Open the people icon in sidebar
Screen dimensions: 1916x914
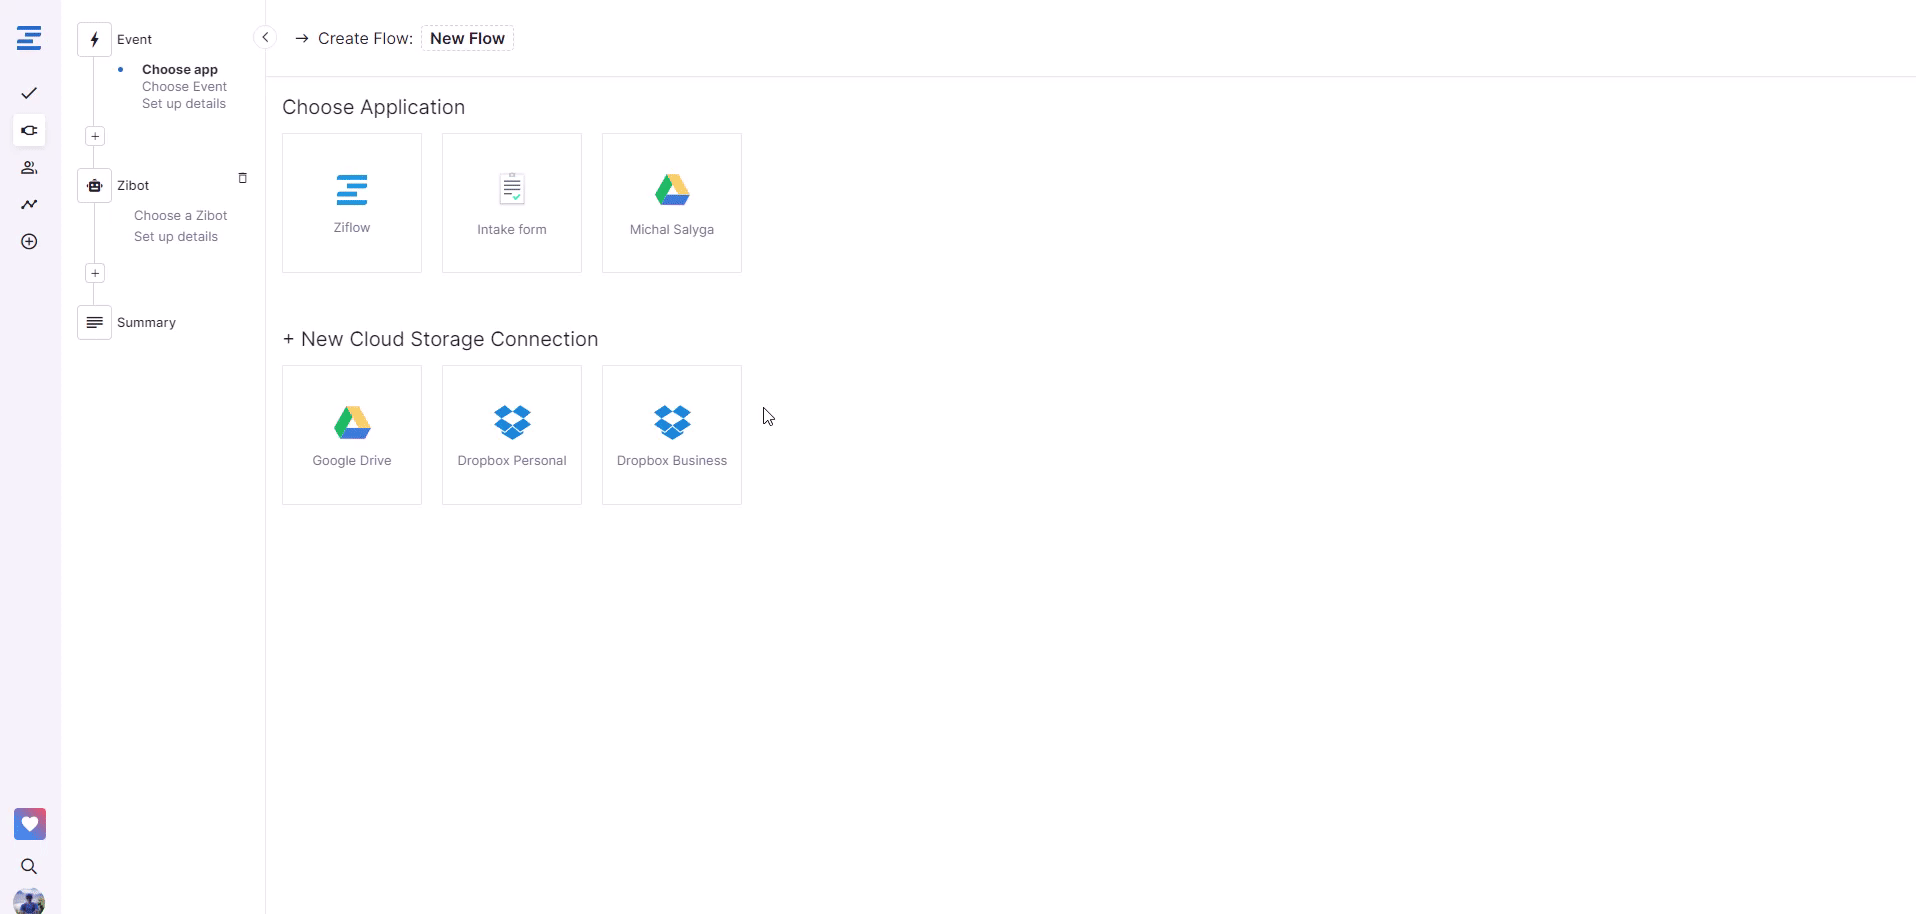(x=29, y=167)
